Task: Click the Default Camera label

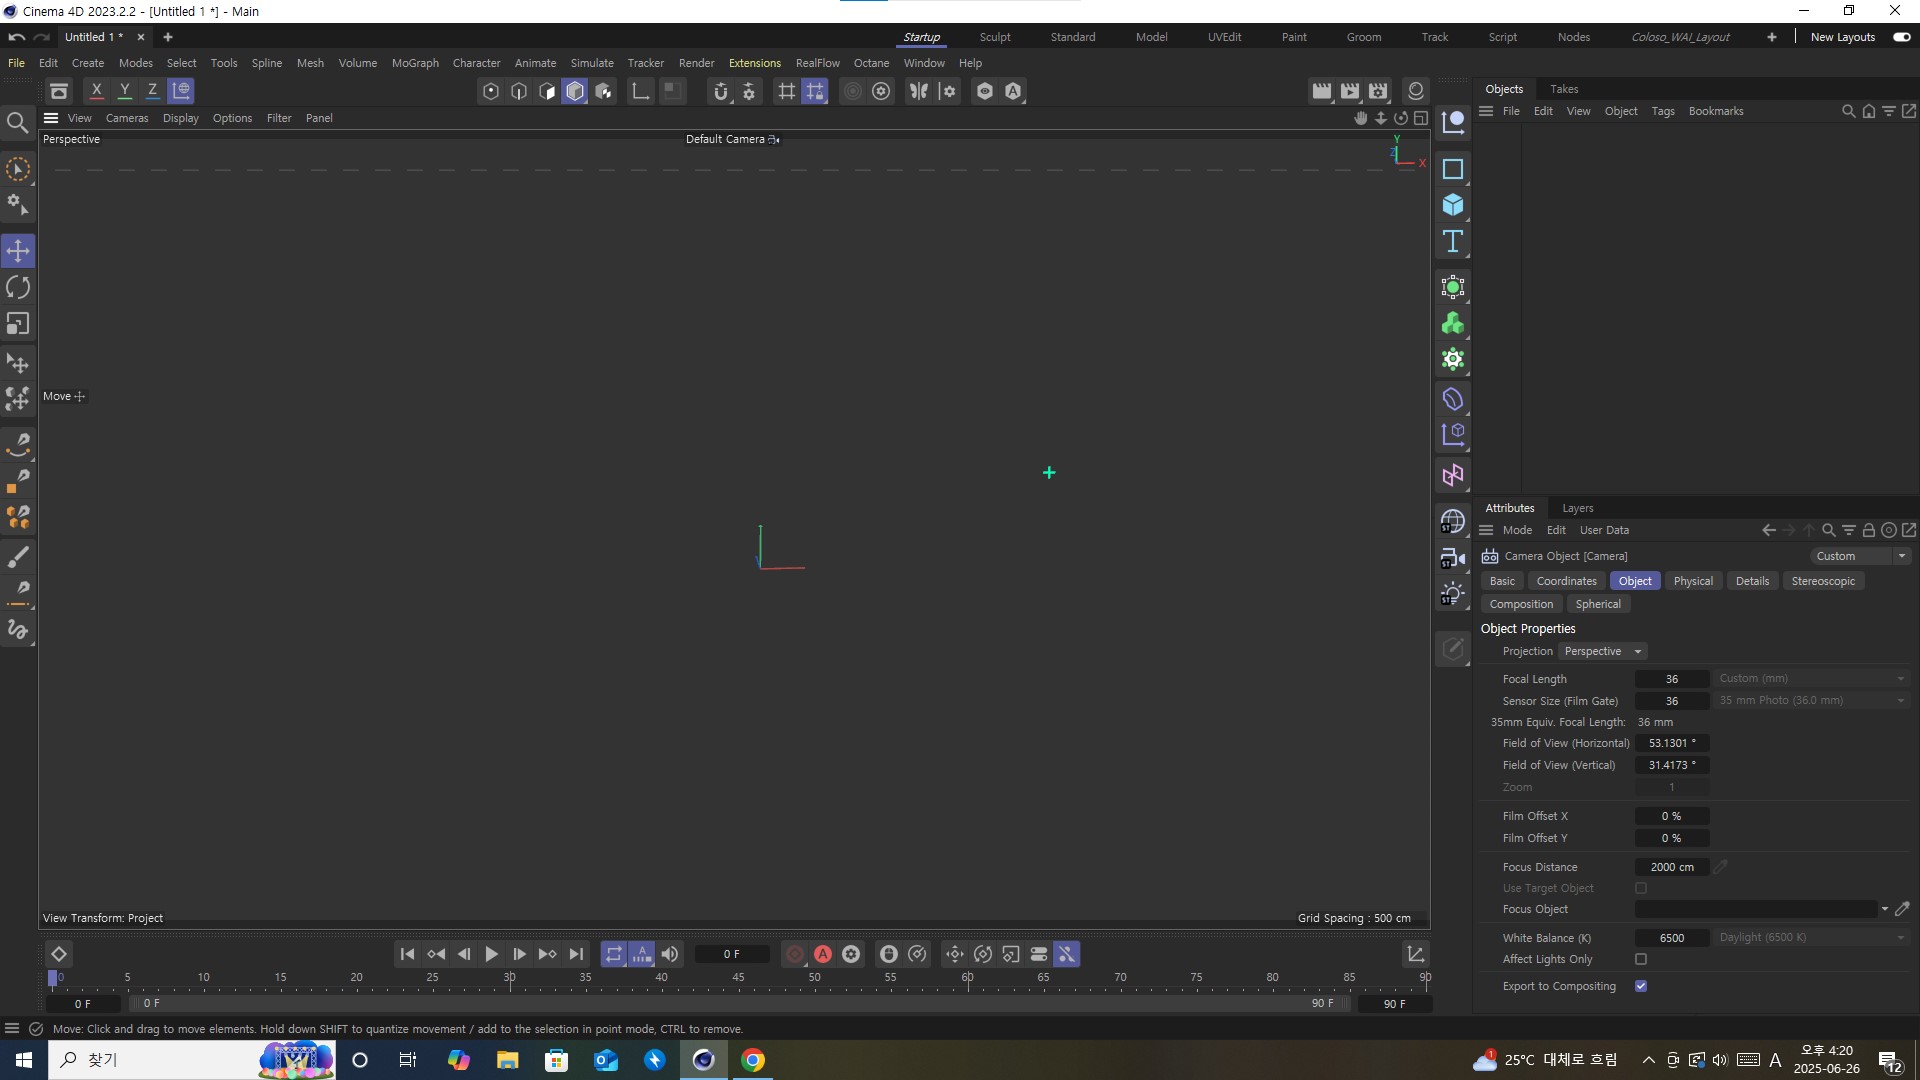Action: (725, 139)
